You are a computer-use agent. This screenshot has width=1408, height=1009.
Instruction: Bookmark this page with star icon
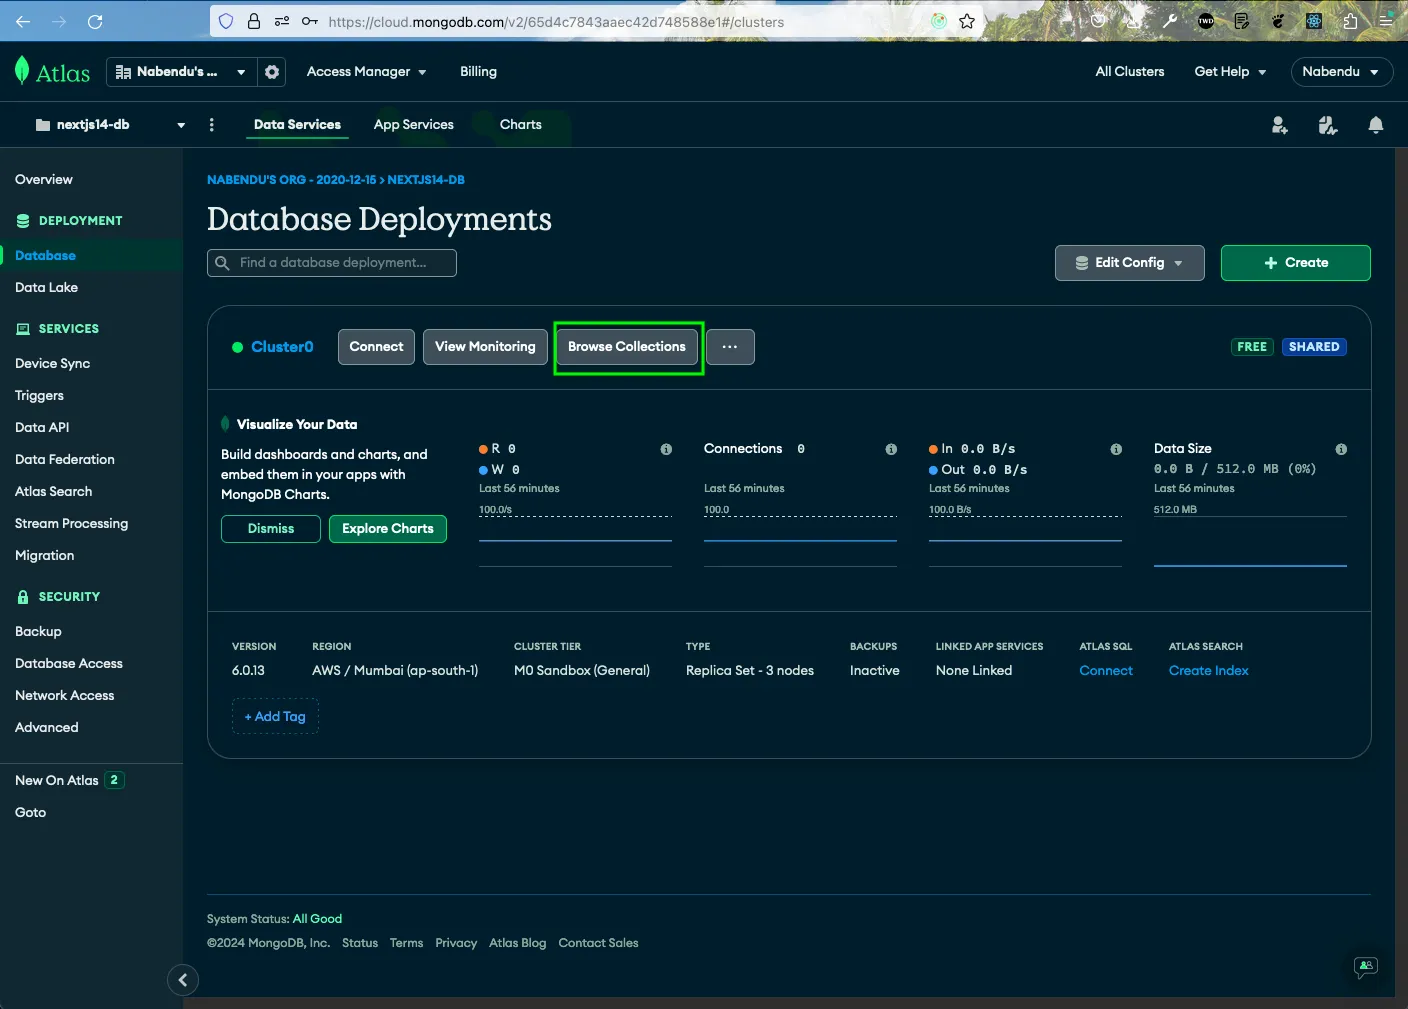click(x=967, y=21)
